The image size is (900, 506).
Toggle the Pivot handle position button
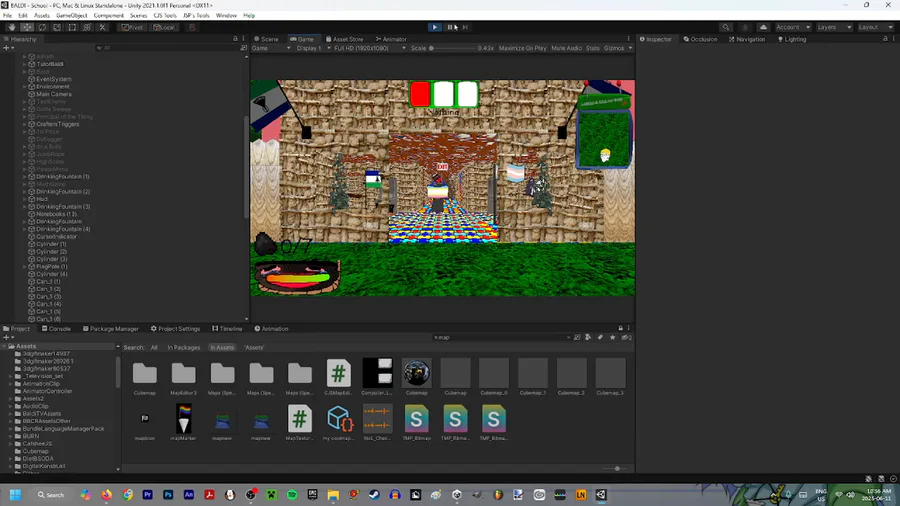132,27
